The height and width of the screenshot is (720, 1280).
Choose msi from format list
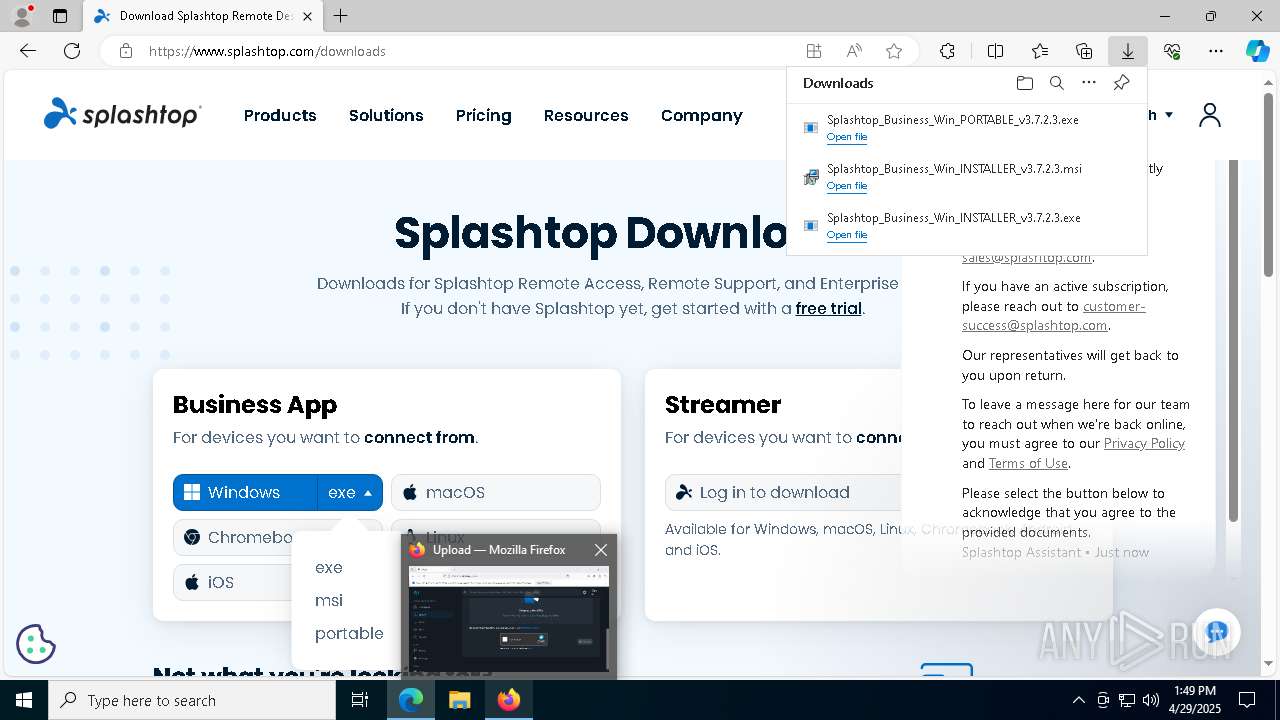(x=329, y=600)
